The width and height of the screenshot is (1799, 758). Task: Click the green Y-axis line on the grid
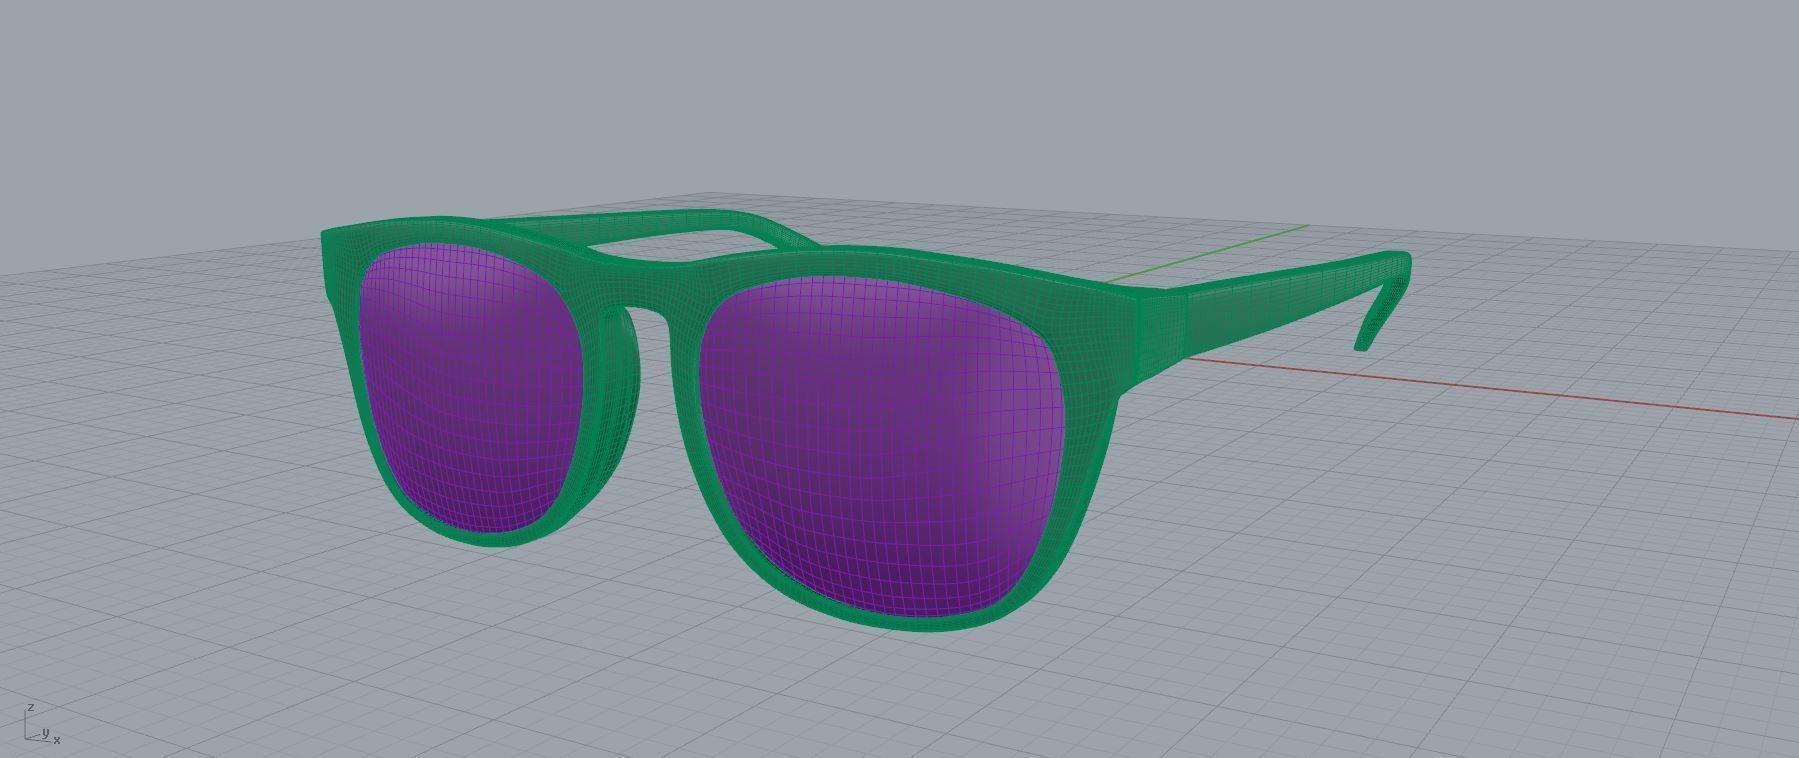click(1208, 254)
